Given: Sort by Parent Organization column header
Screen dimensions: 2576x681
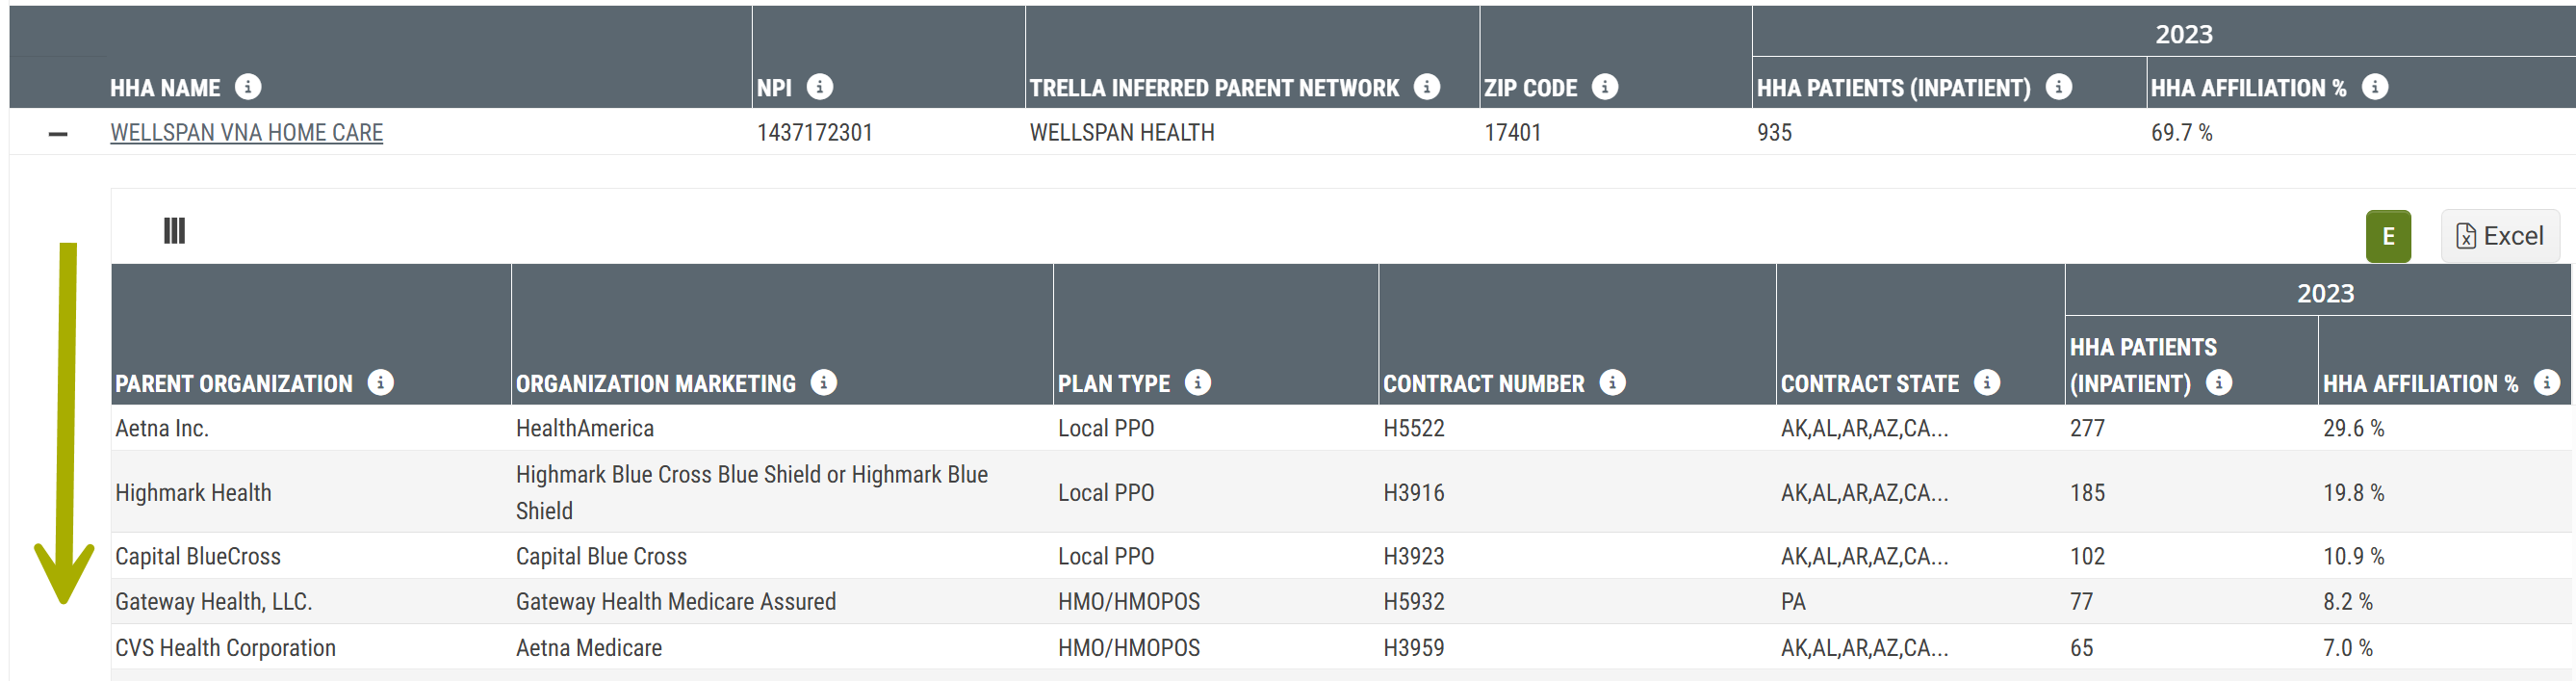Looking at the screenshot, I should (234, 384).
